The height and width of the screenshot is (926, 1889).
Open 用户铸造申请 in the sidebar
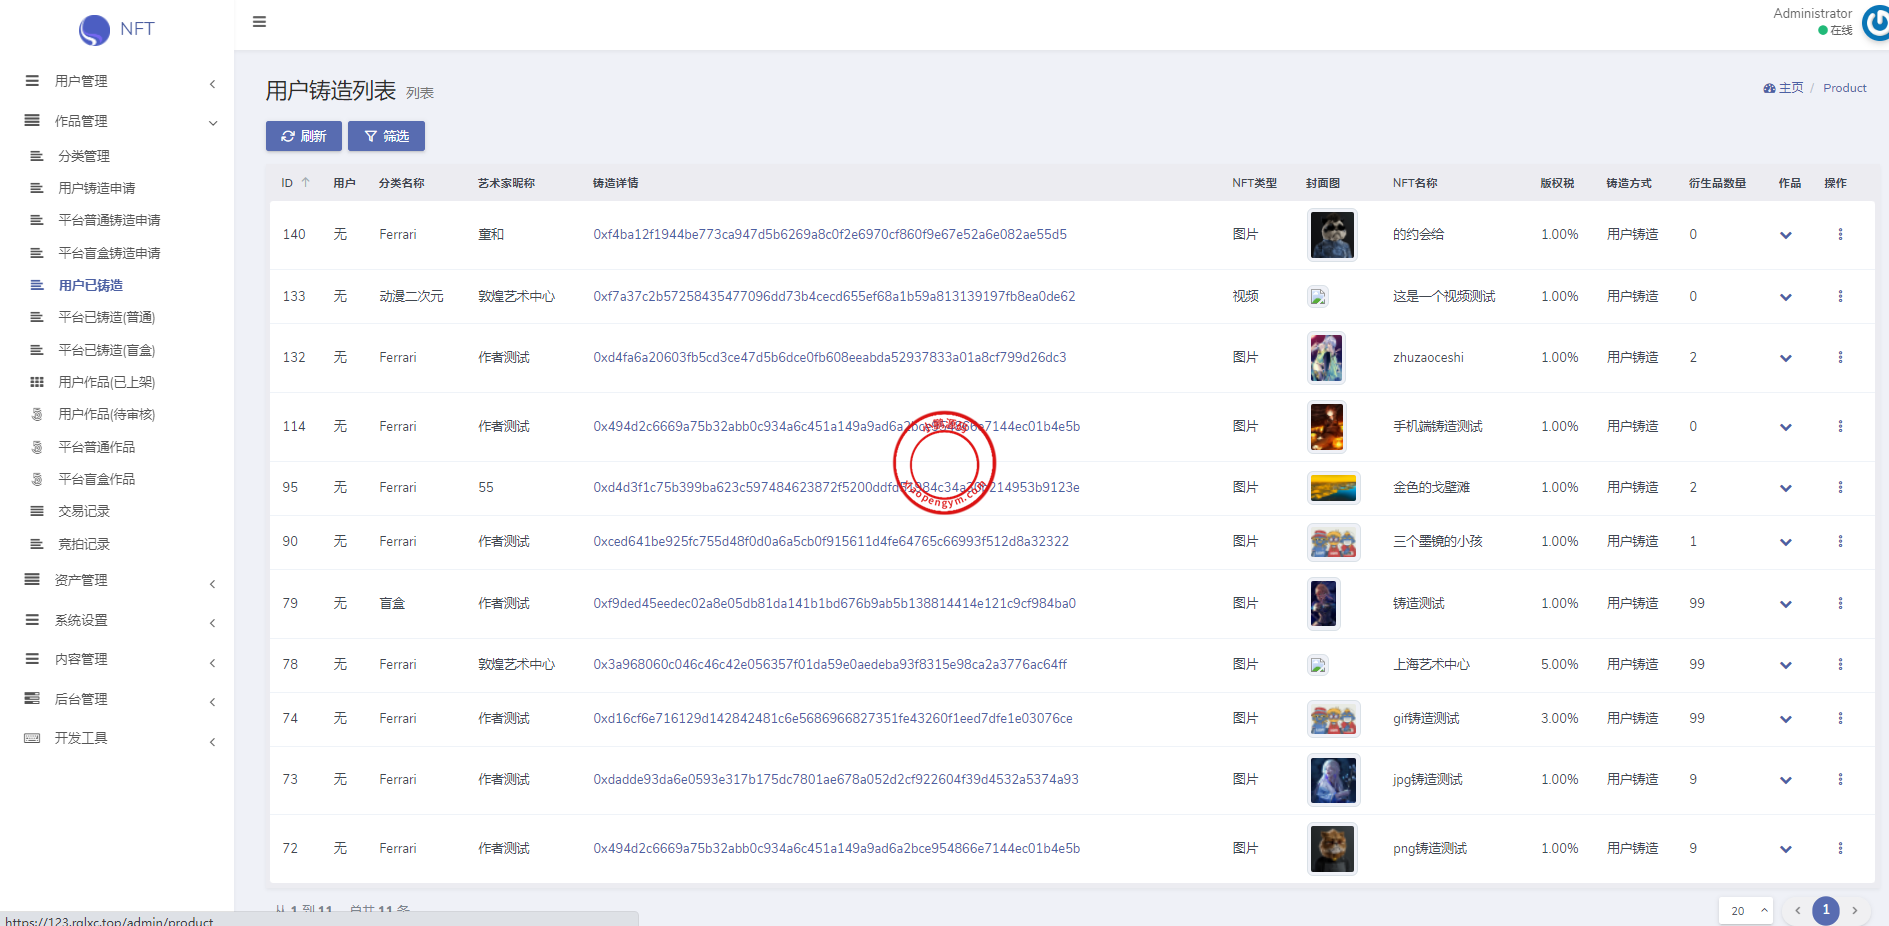coord(97,188)
